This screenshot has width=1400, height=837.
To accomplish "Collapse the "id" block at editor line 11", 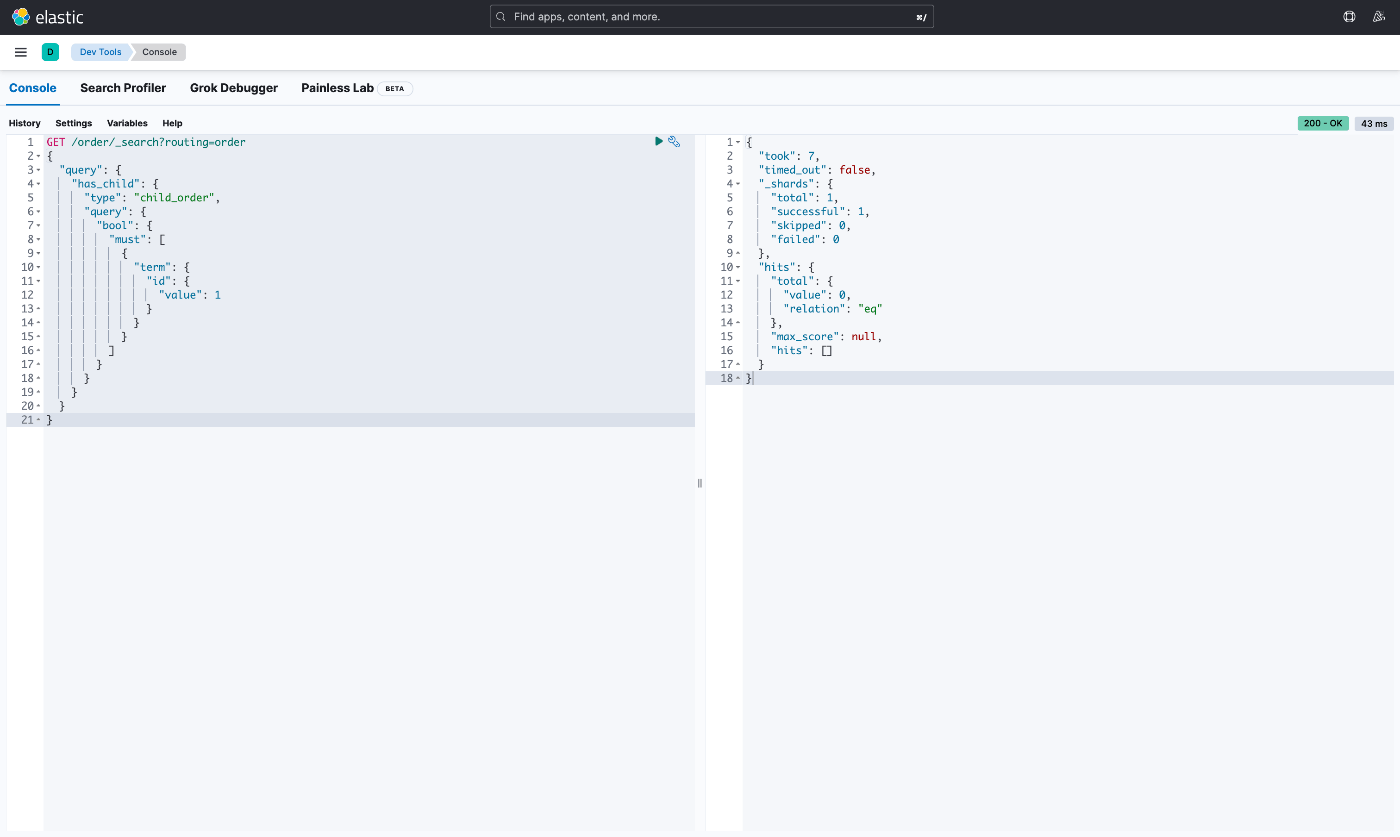I will [x=38, y=282].
